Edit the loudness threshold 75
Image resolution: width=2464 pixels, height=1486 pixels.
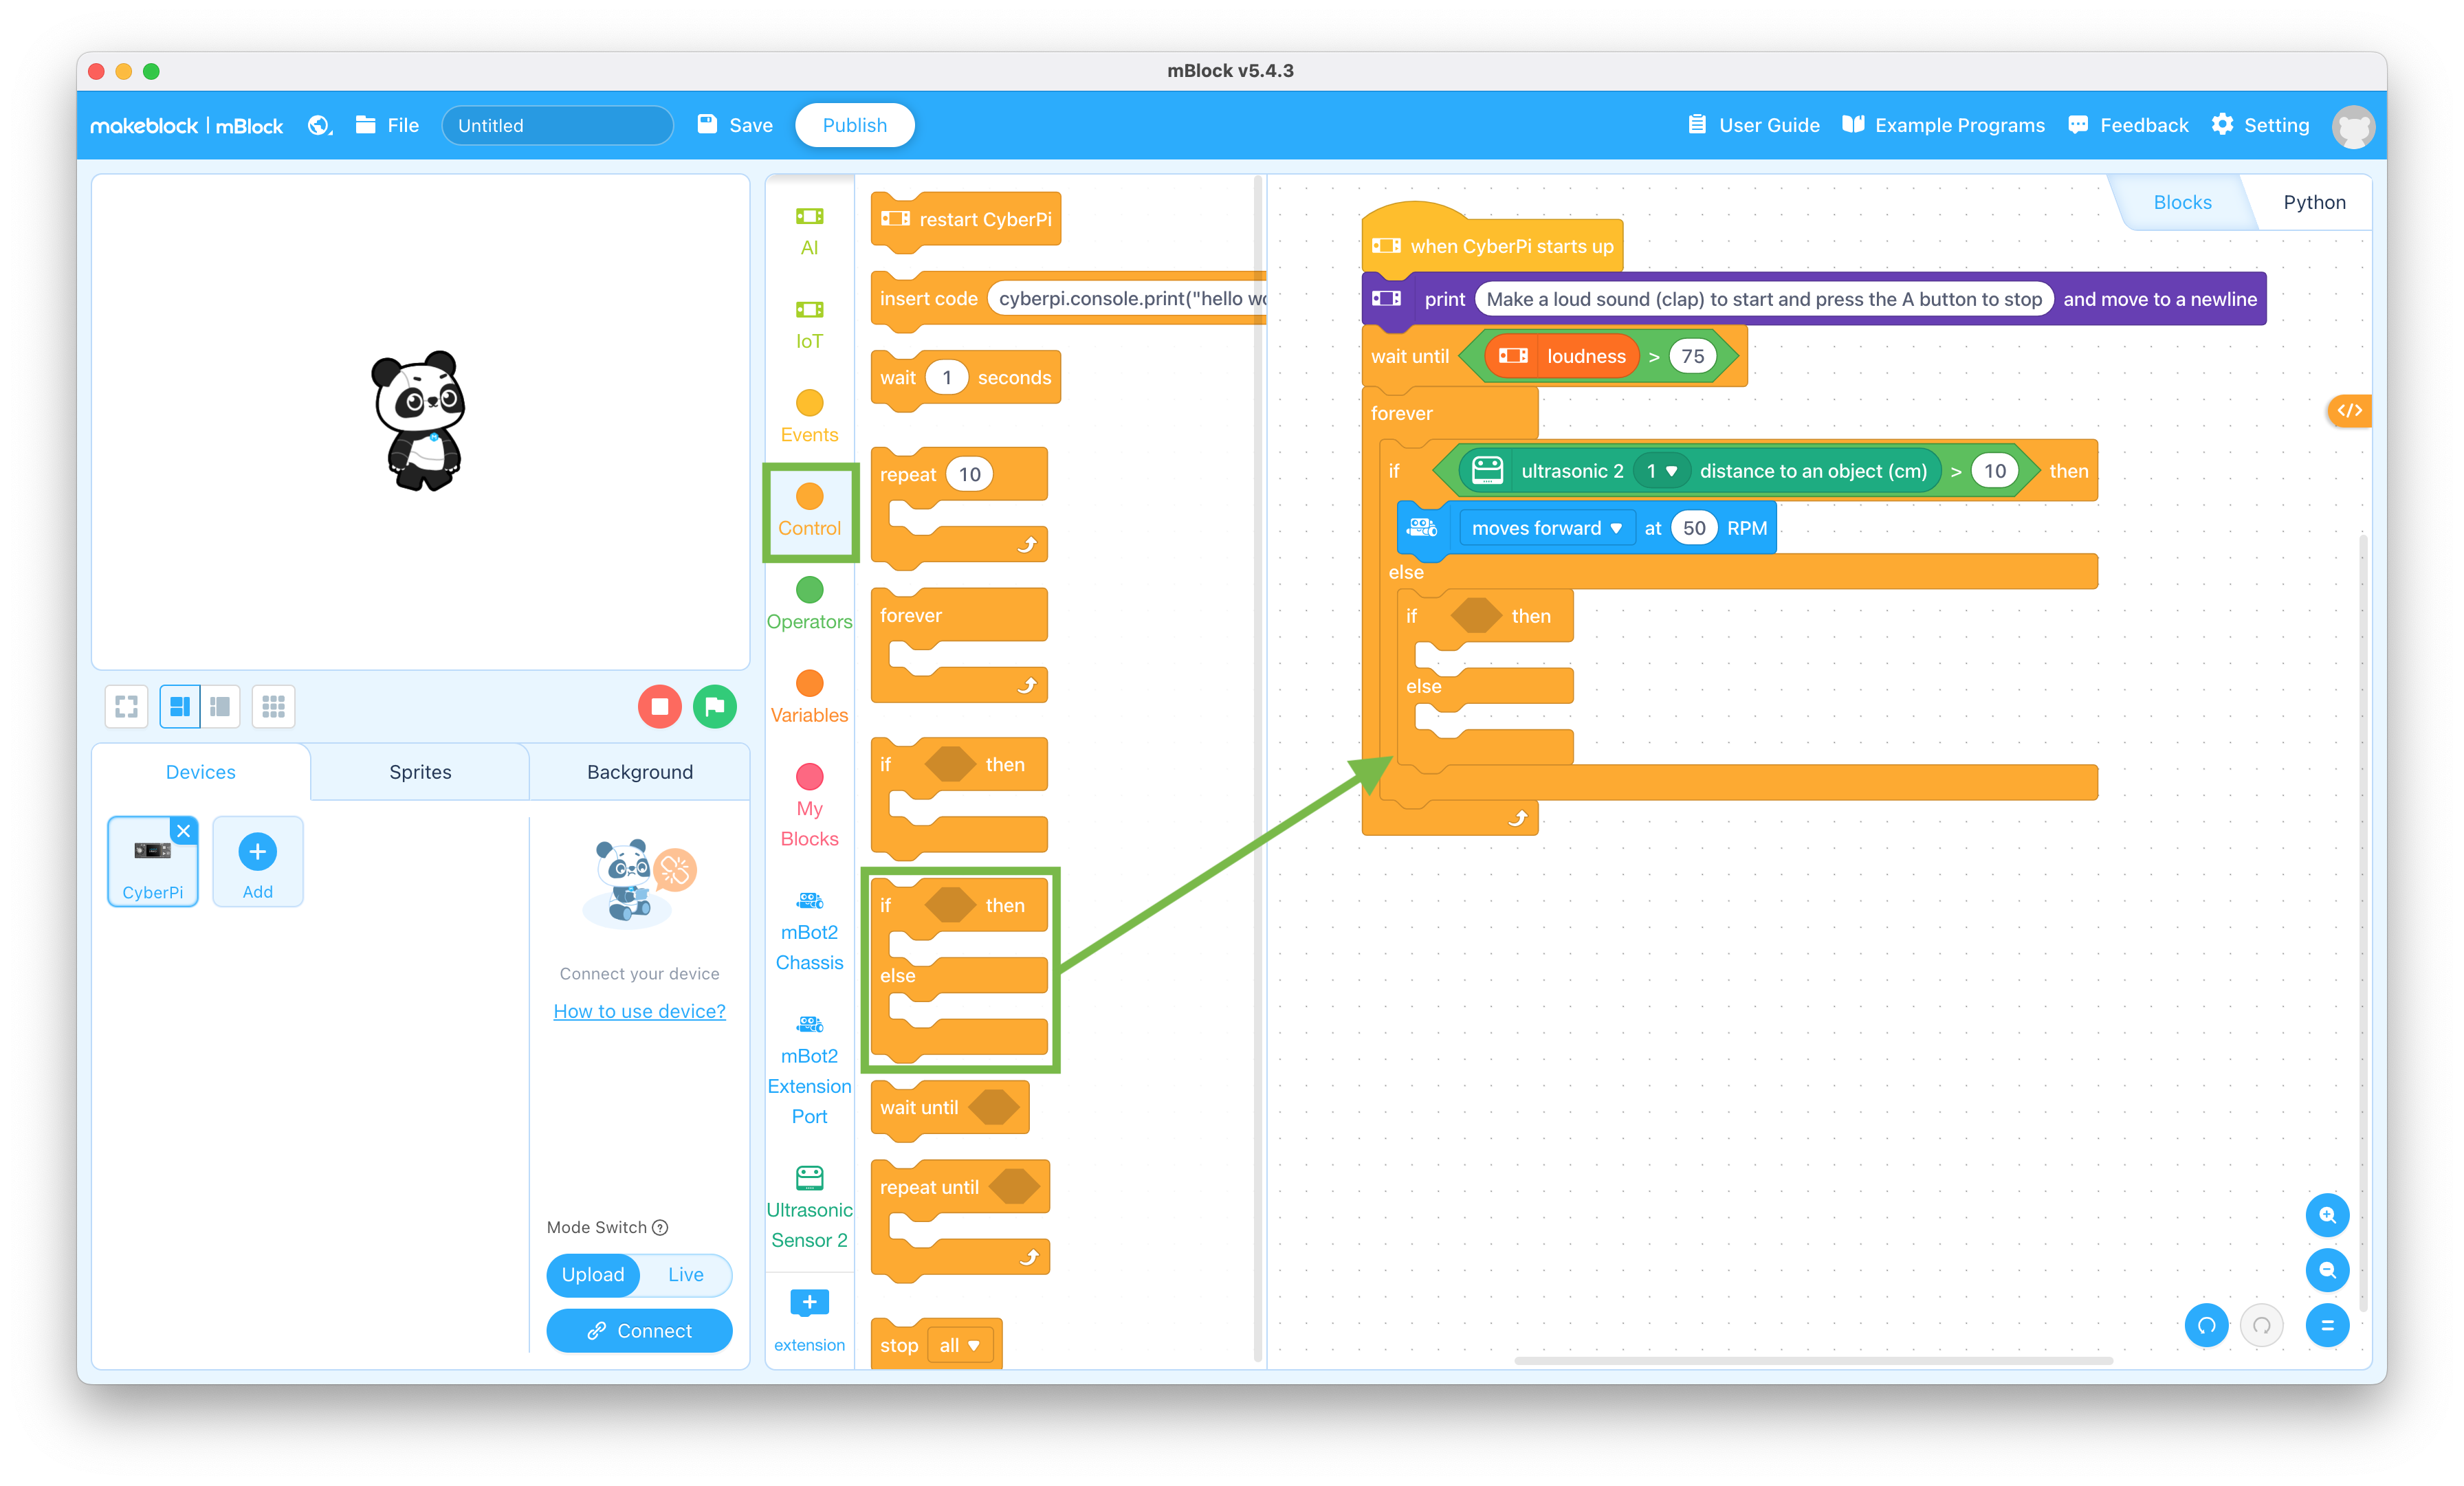click(x=1692, y=356)
